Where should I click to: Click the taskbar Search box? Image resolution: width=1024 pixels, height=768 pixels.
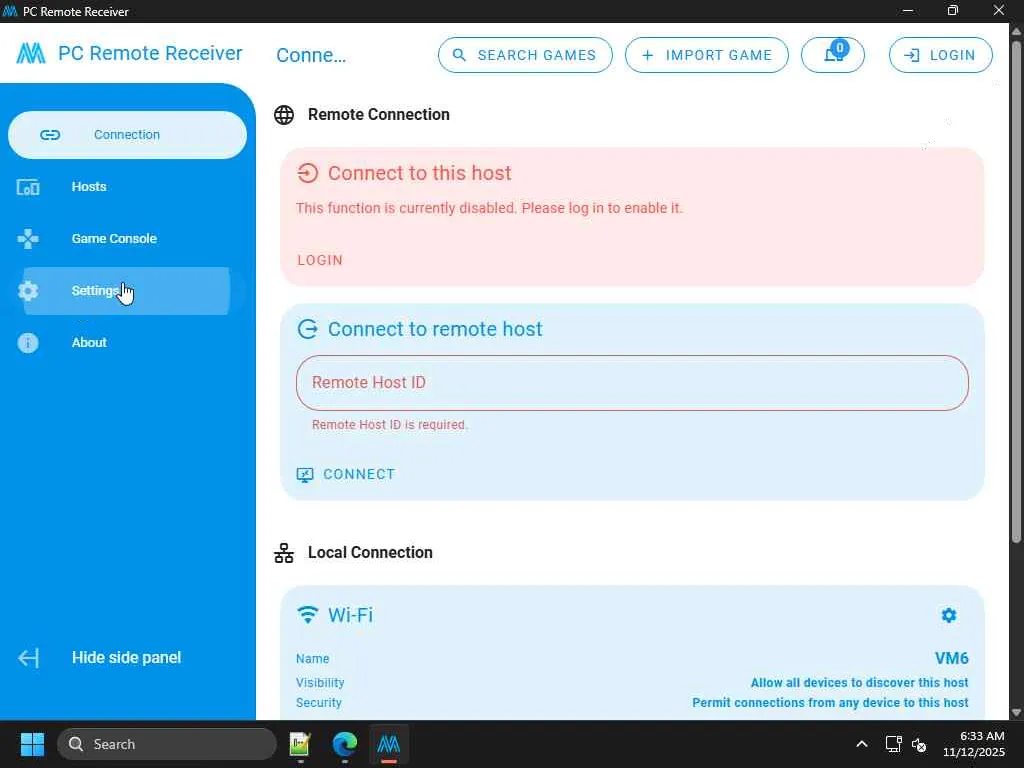tap(167, 744)
